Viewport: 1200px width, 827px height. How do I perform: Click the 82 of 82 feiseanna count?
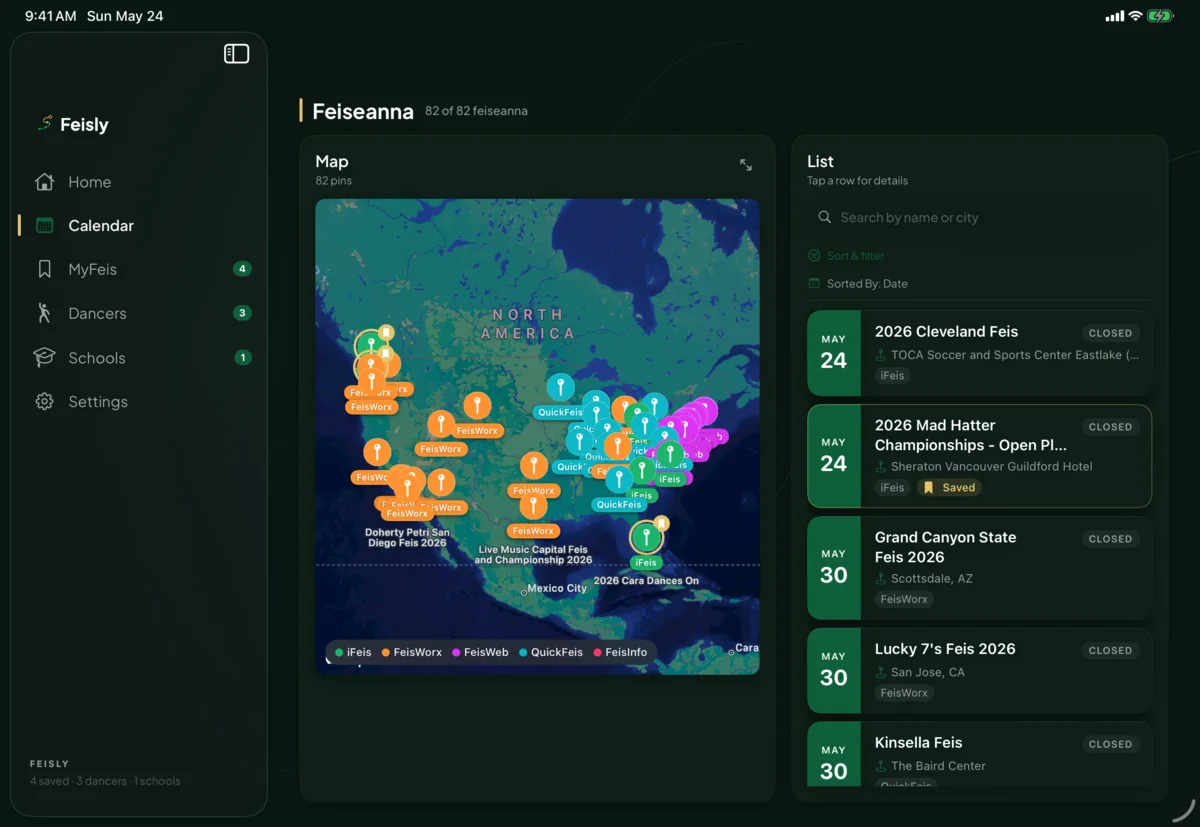[x=476, y=111]
